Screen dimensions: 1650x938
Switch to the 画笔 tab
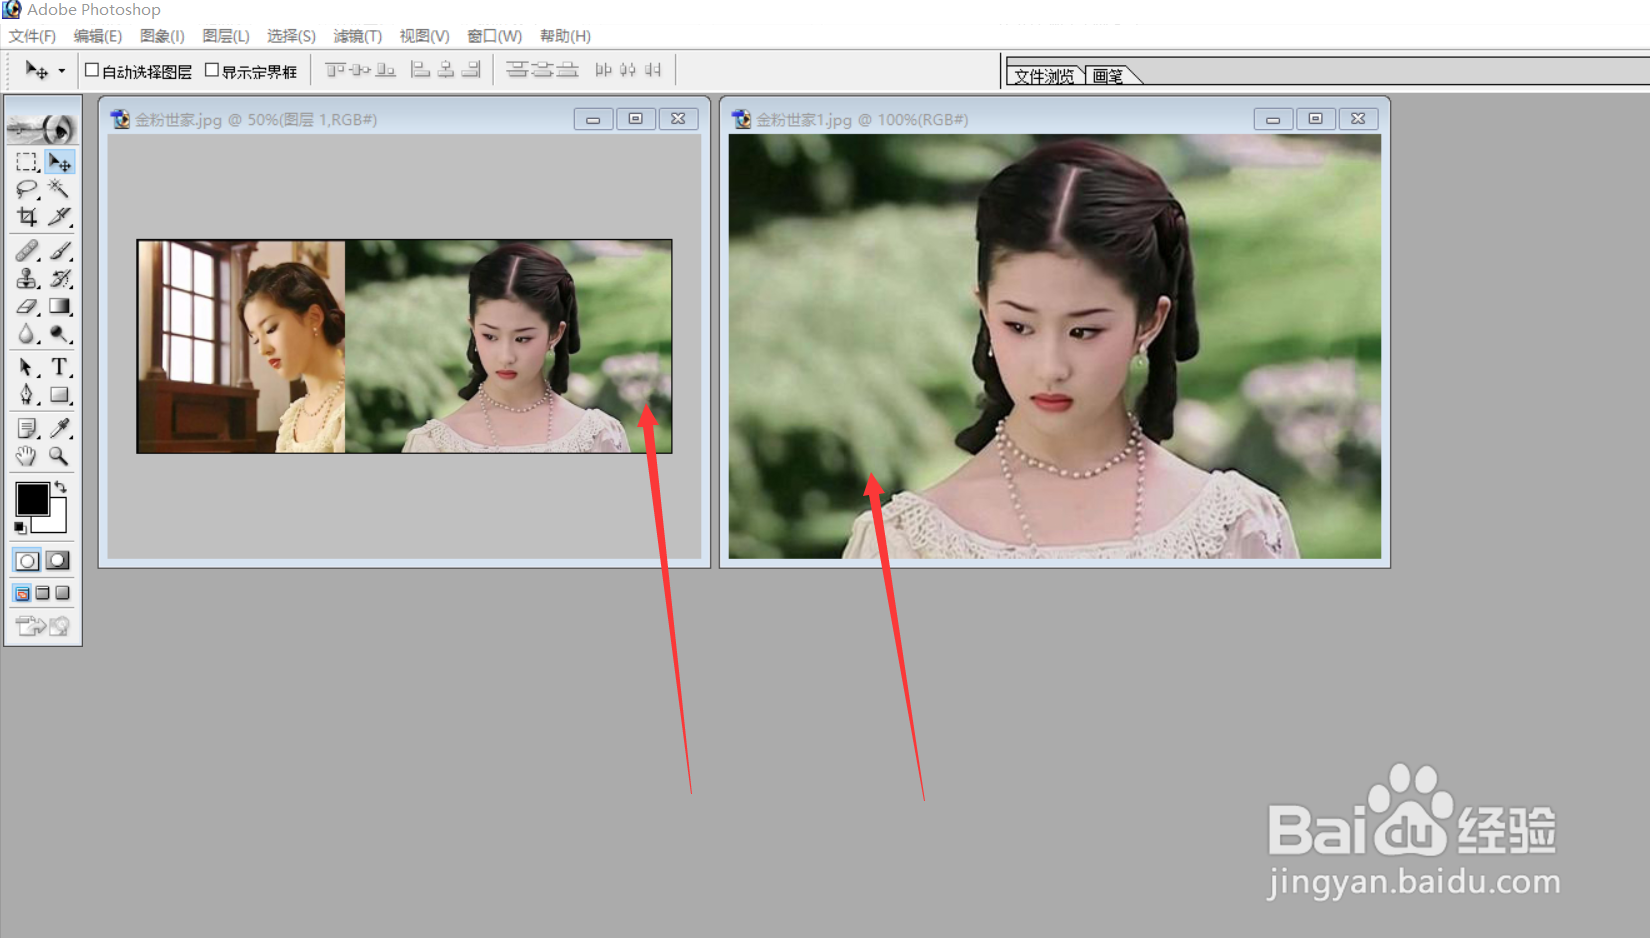tap(1108, 76)
